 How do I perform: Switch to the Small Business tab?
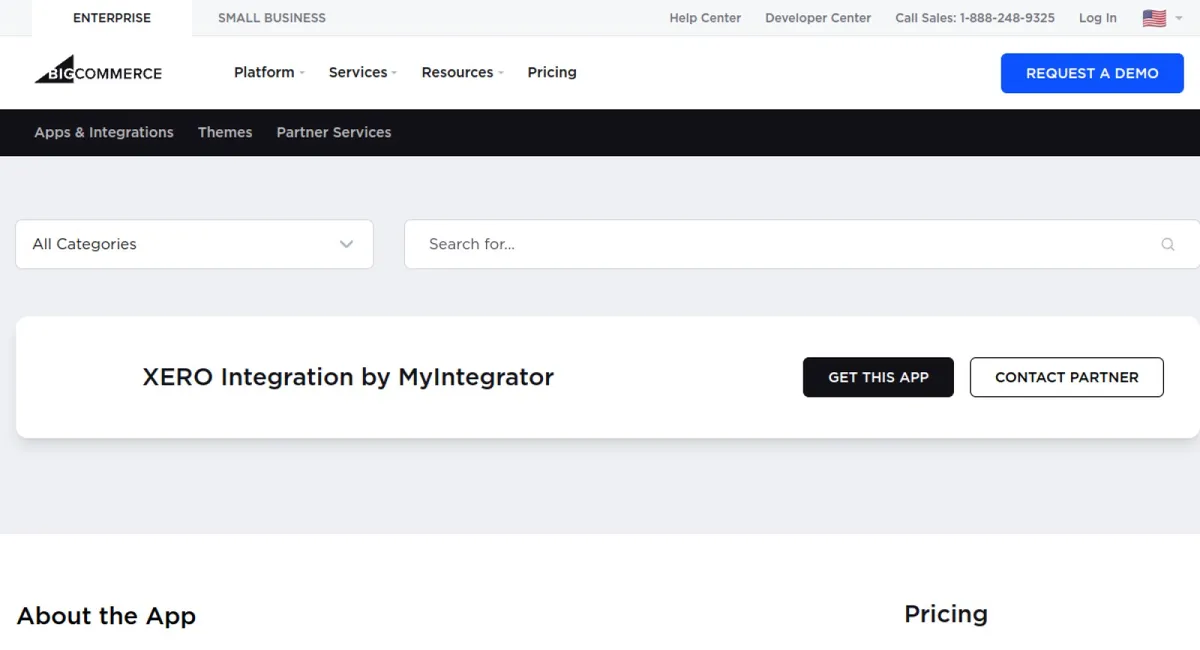click(x=271, y=17)
